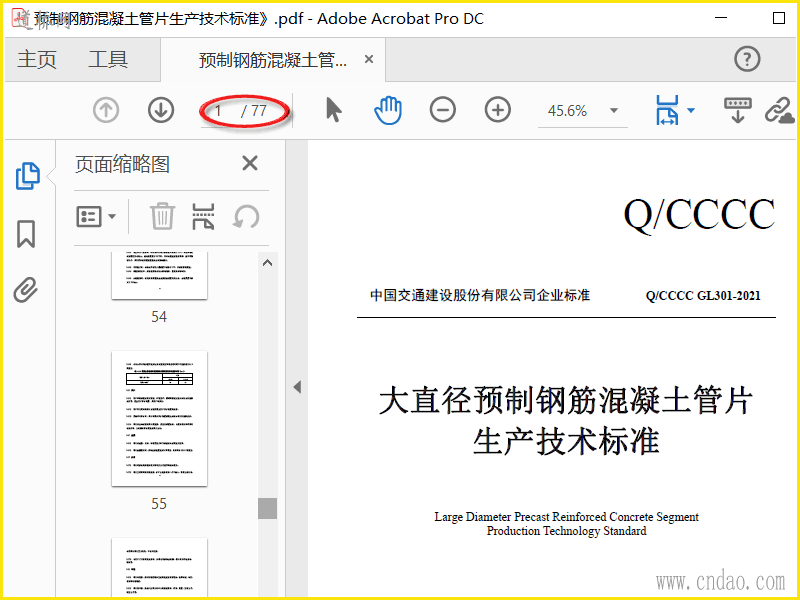The height and width of the screenshot is (600, 800).
Task: Select the page 56 thumbnail below 55
Action: coord(159,567)
